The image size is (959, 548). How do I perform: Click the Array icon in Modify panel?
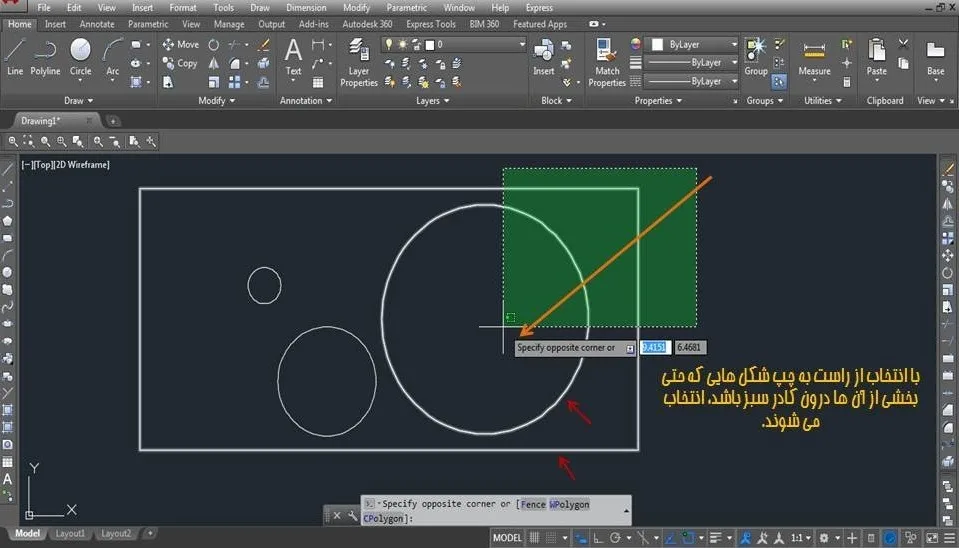235,82
